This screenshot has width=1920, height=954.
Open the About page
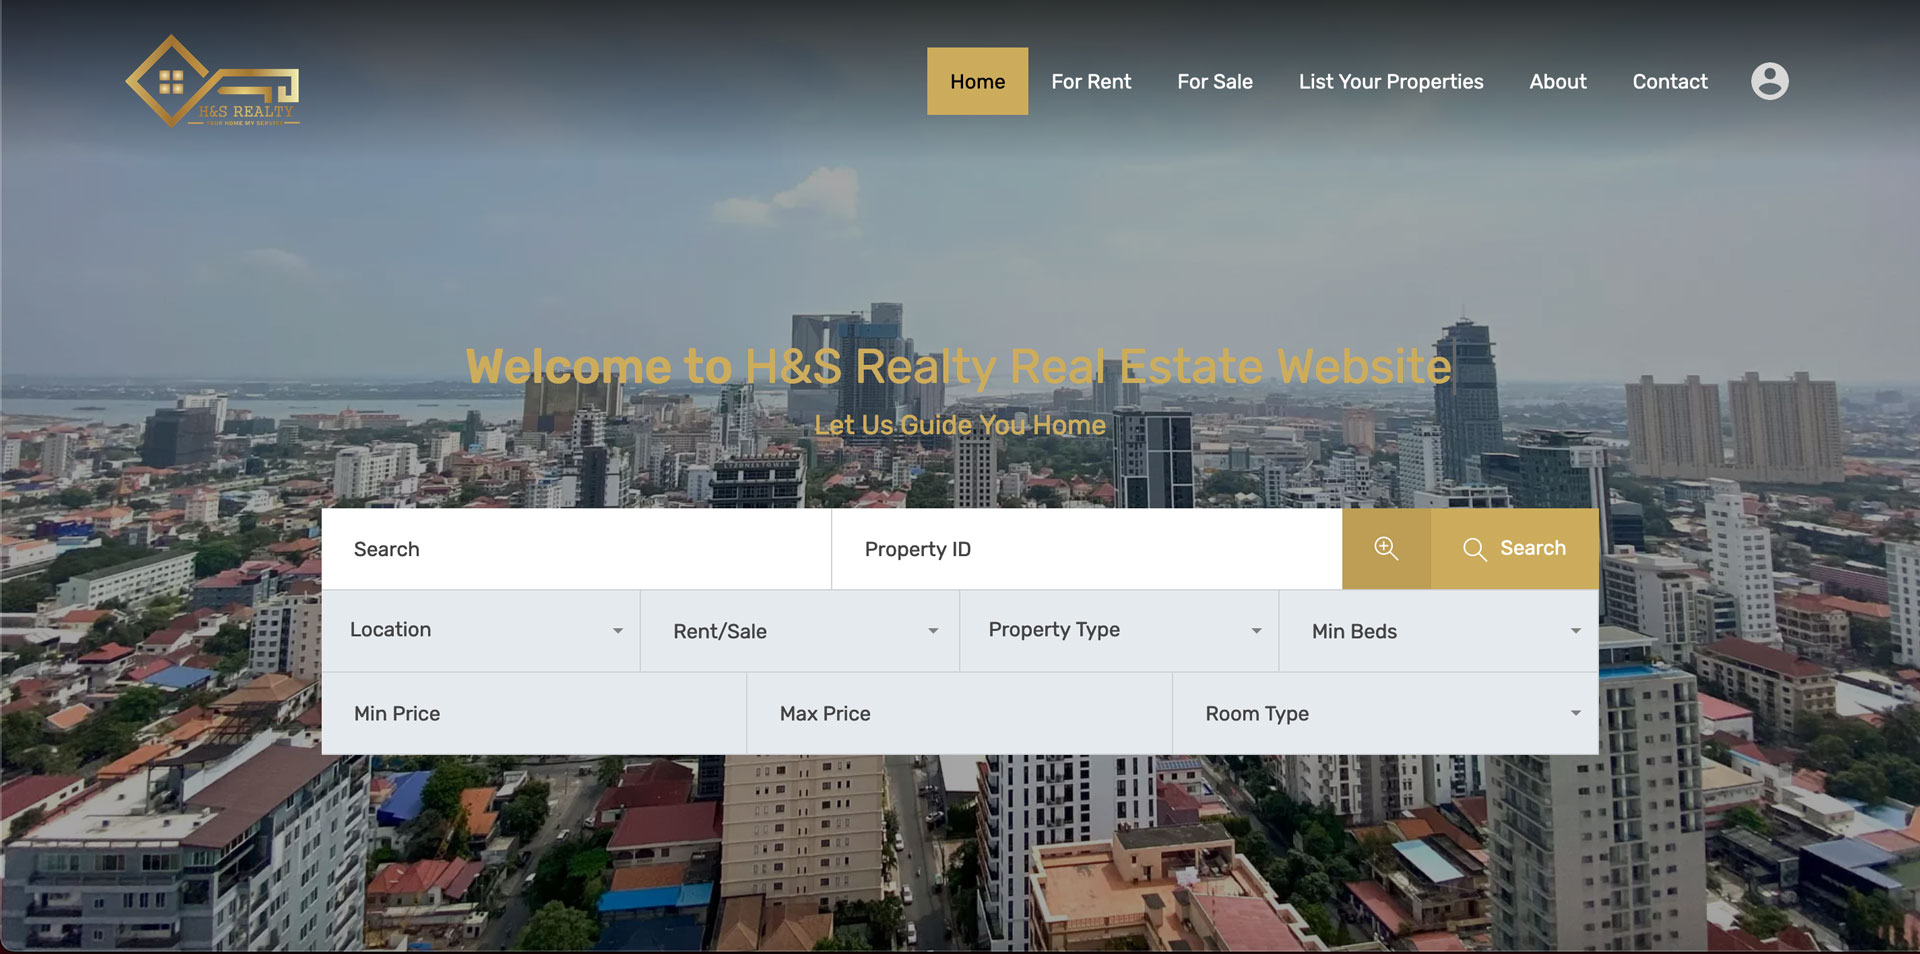pyautogui.click(x=1557, y=81)
